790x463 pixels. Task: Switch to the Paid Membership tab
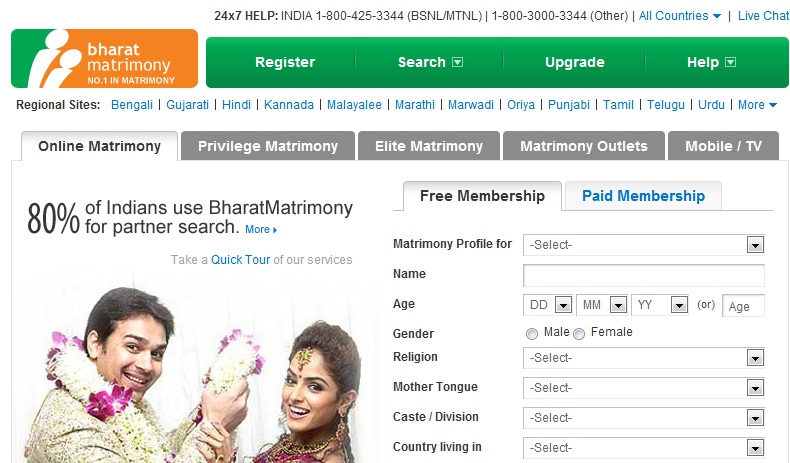click(x=643, y=195)
